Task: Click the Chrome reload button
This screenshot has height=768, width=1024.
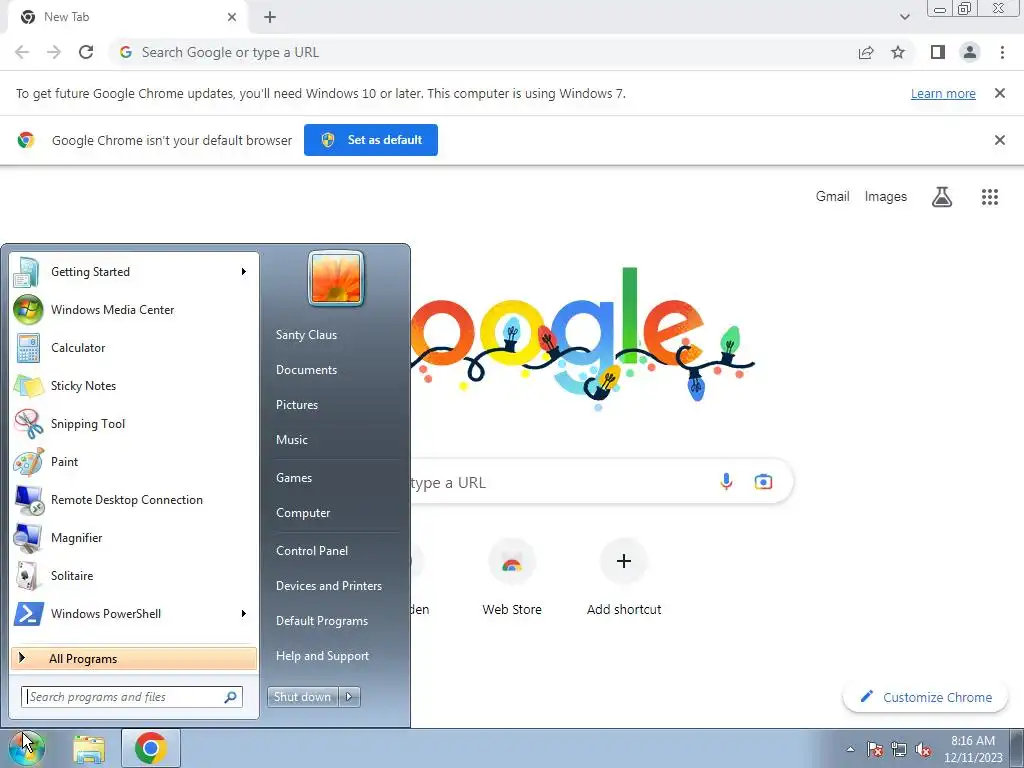Action: pos(86,52)
